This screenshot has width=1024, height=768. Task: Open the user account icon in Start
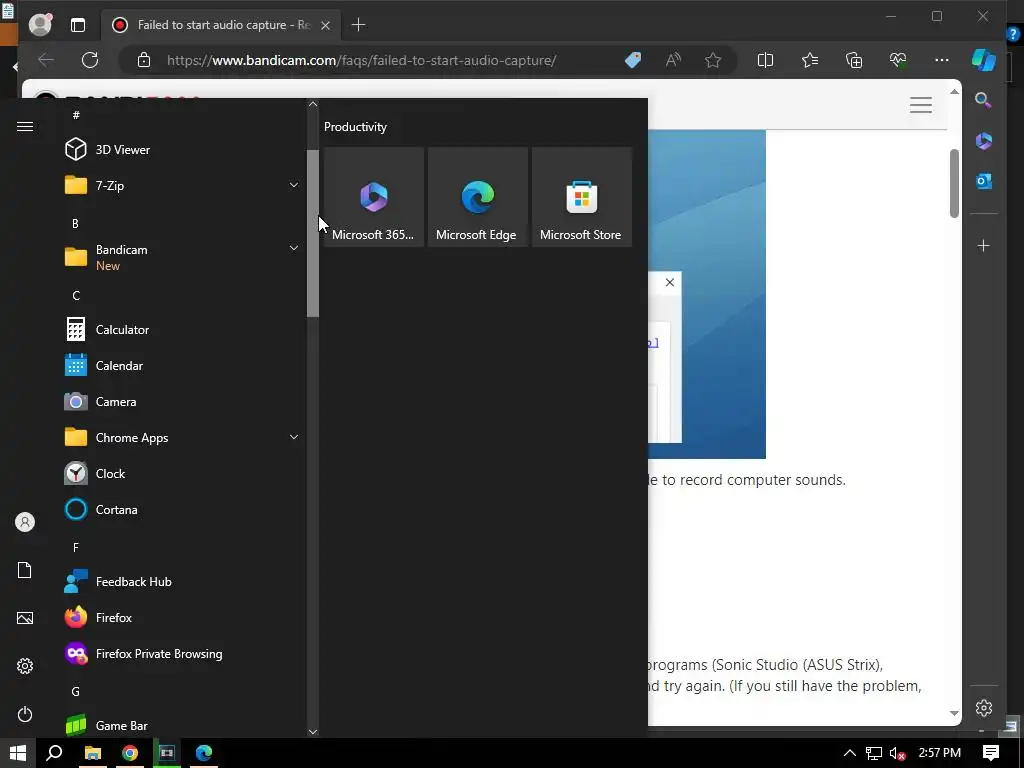click(x=25, y=522)
